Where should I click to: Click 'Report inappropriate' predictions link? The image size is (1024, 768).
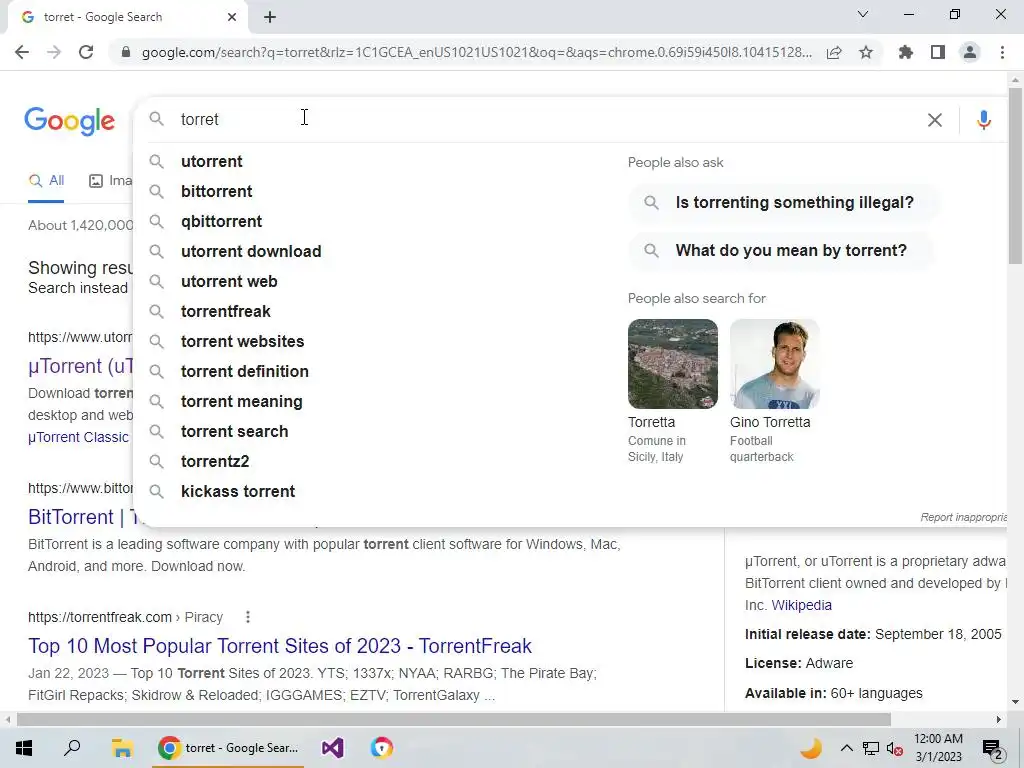click(x=964, y=517)
